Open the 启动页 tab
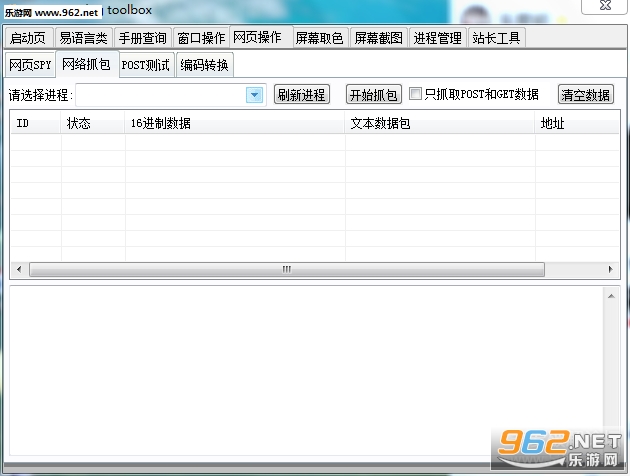Viewport: 630px width, 476px height. click(x=28, y=38)
